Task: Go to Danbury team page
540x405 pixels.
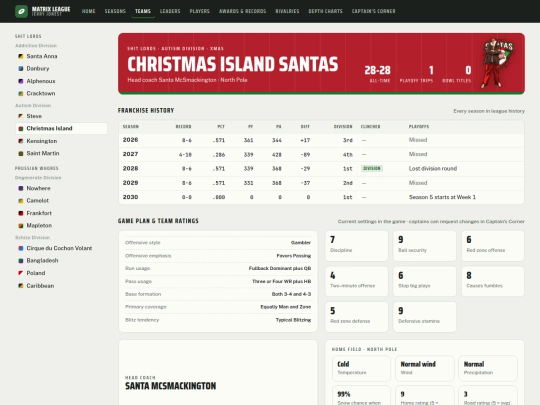Action: pos(61,69)
